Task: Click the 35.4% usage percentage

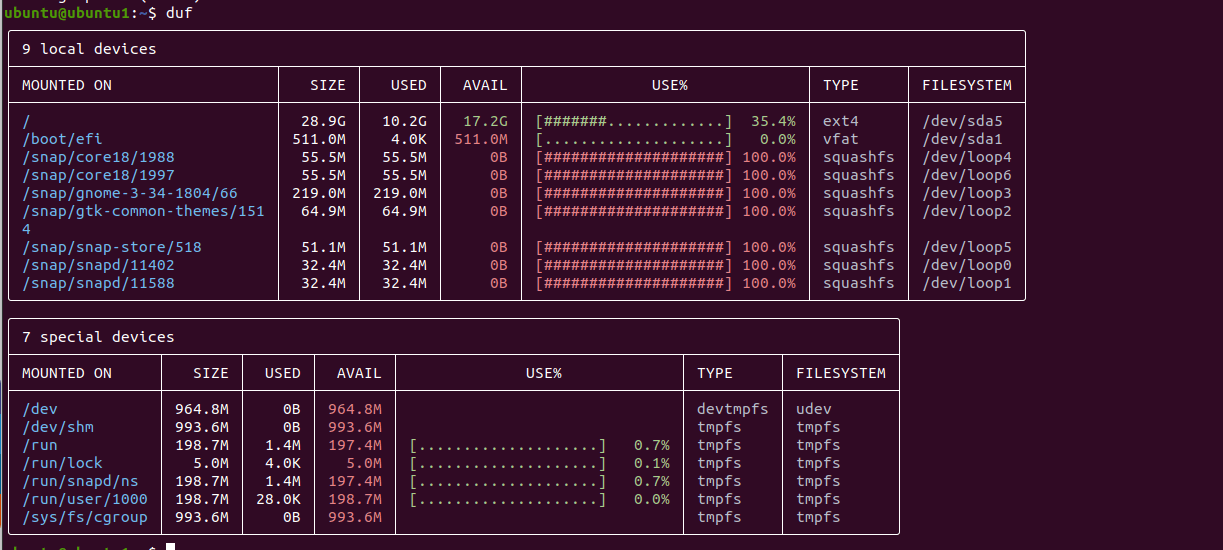Action: click(773, 121)
